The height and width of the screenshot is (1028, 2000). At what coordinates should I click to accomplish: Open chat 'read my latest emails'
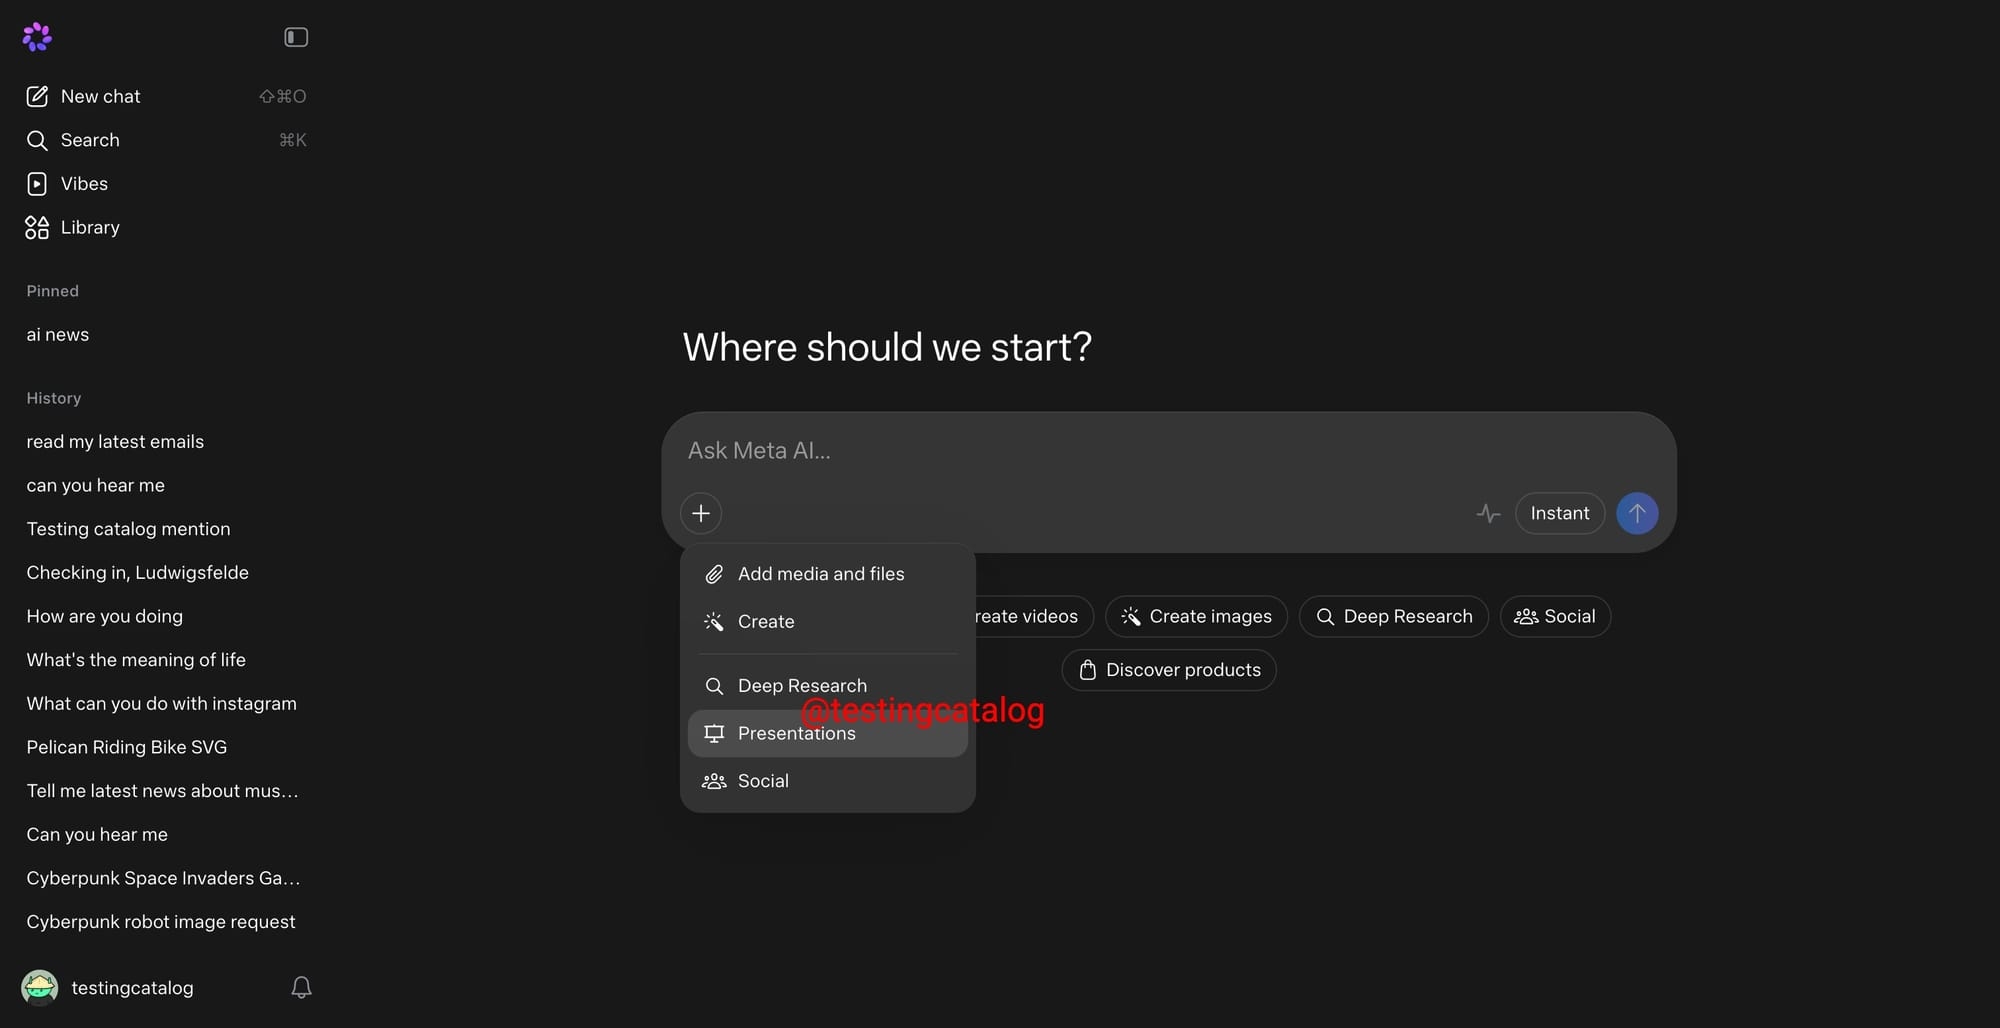pyautogui.click(x=115, y=442)
